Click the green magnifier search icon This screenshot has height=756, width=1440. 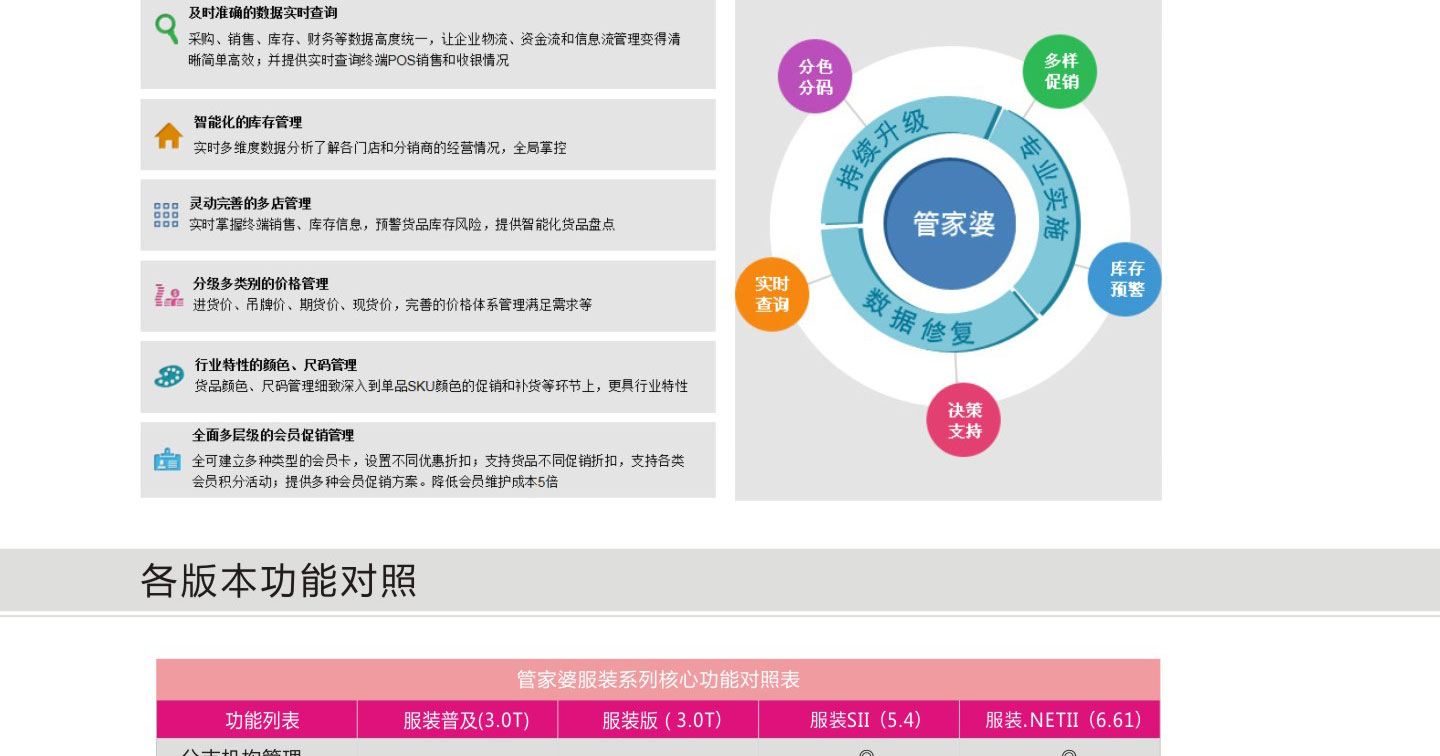tap(167, 29)
